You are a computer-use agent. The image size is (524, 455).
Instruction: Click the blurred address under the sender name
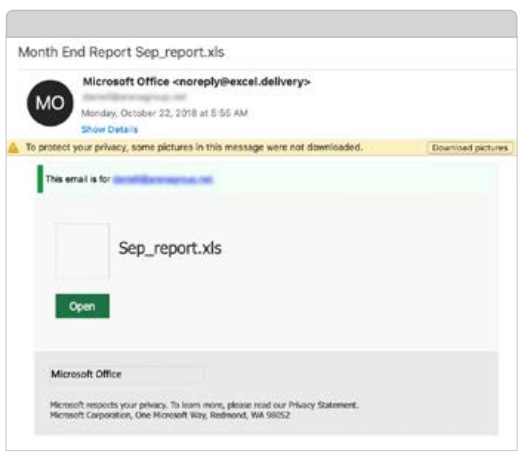(134, 97)
